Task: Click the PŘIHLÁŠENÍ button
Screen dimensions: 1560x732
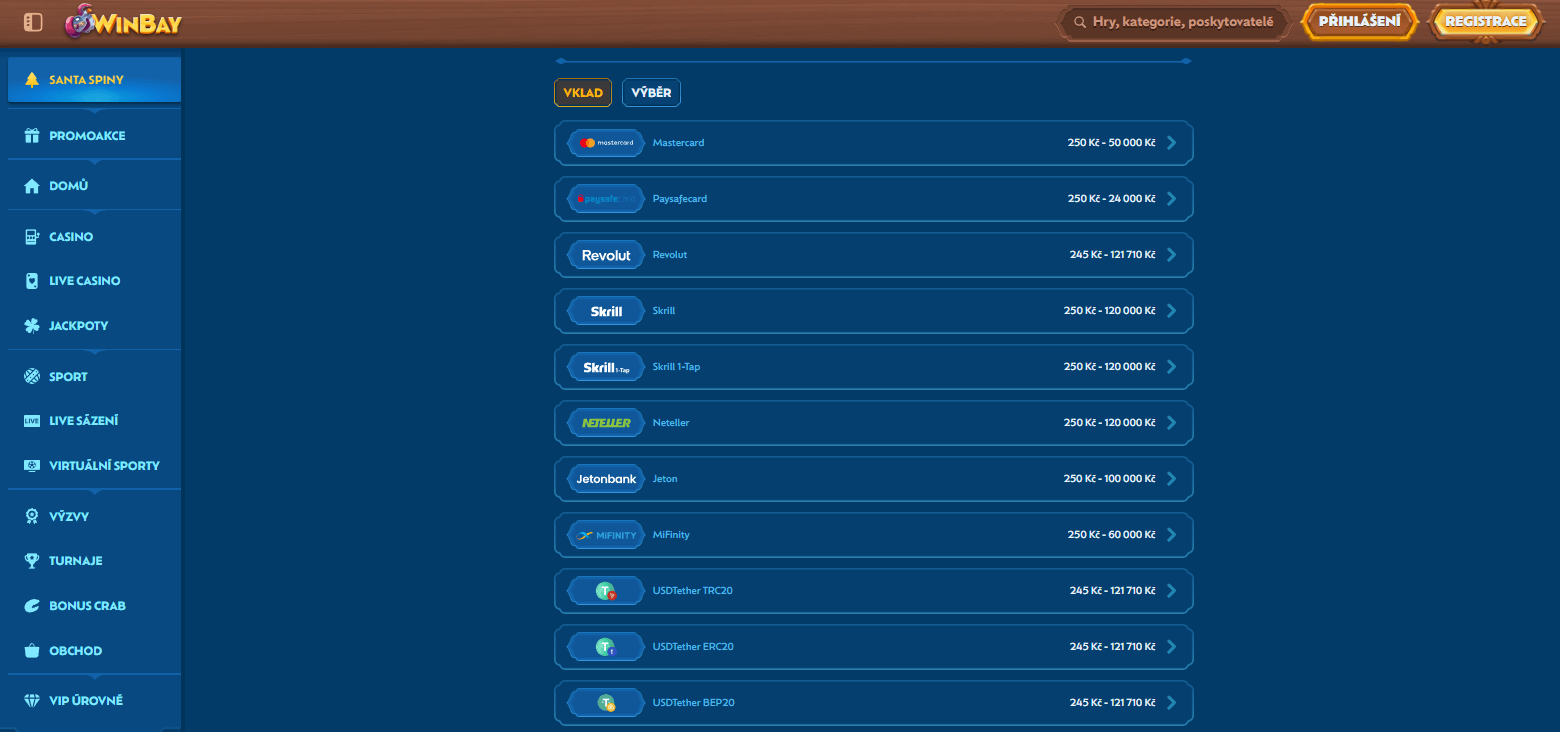Action: coord(1357,21)
